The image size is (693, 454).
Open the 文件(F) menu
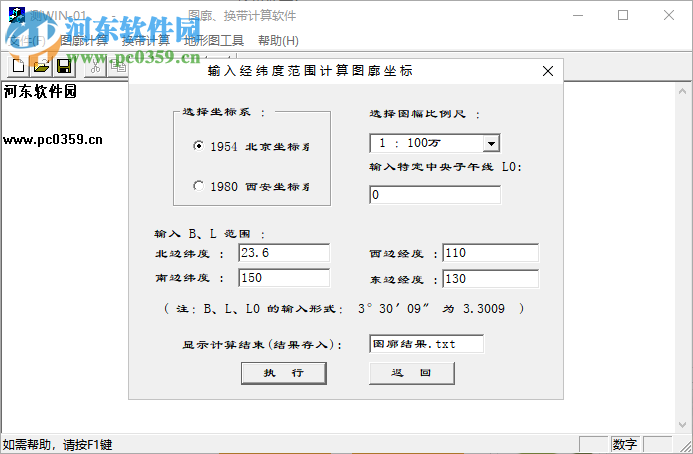point(27,41)
